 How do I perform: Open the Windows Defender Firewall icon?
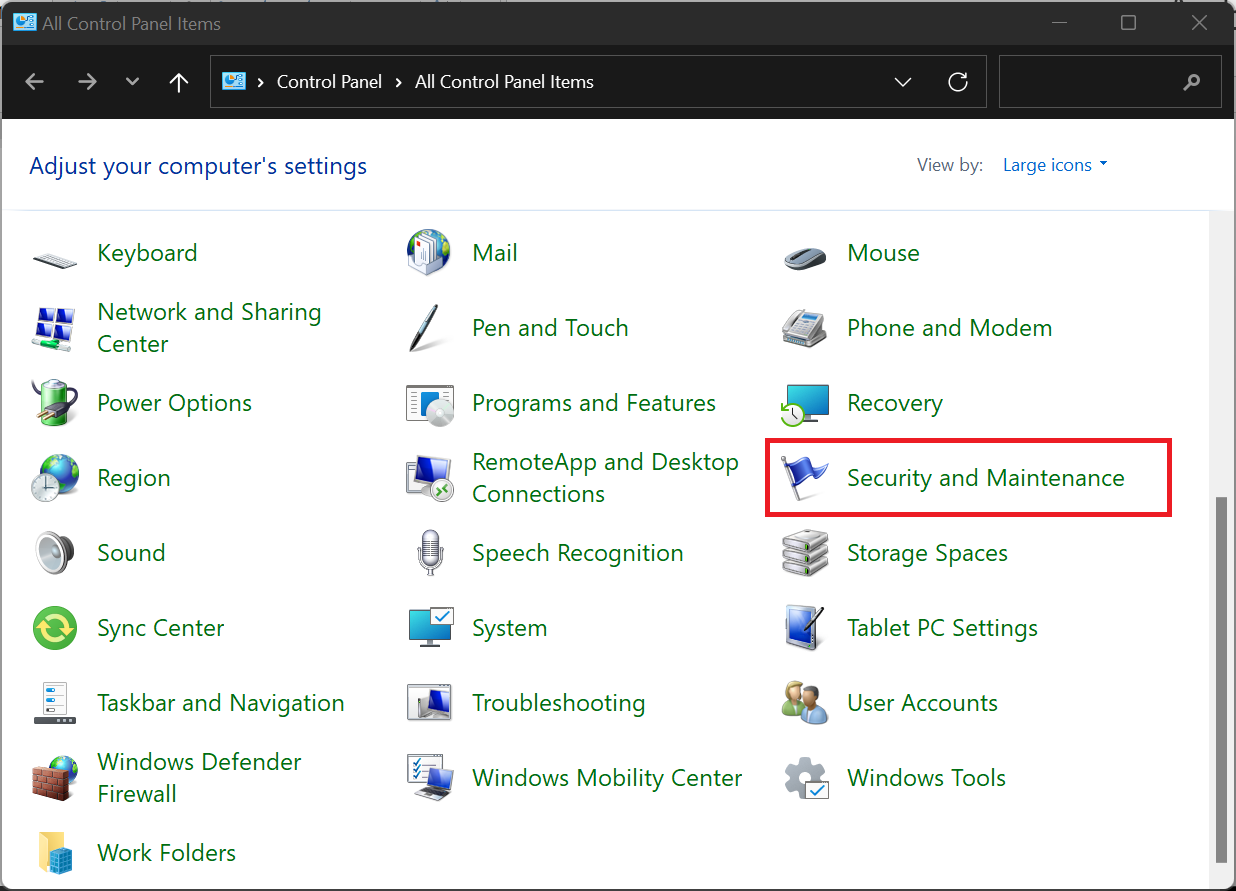coord(54,778)
